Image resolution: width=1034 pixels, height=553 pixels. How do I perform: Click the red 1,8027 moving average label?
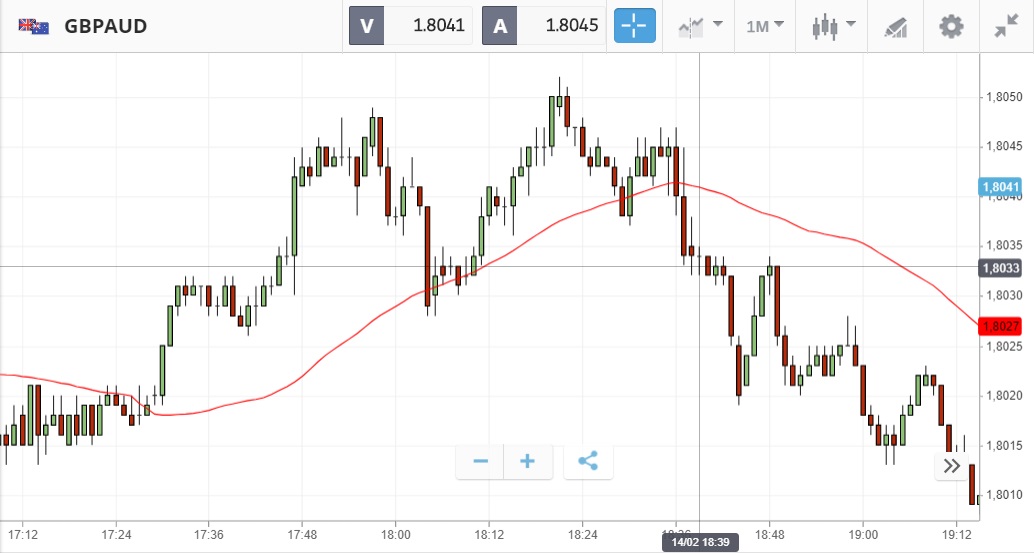pyautogui.click(x=1000, y=326)
